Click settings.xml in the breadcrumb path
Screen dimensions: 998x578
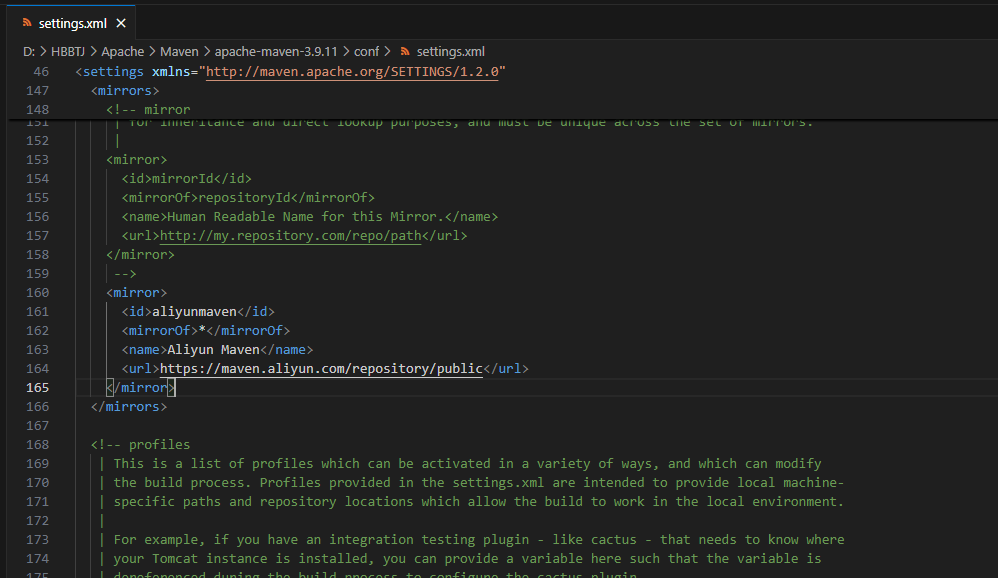coord(450,51)
